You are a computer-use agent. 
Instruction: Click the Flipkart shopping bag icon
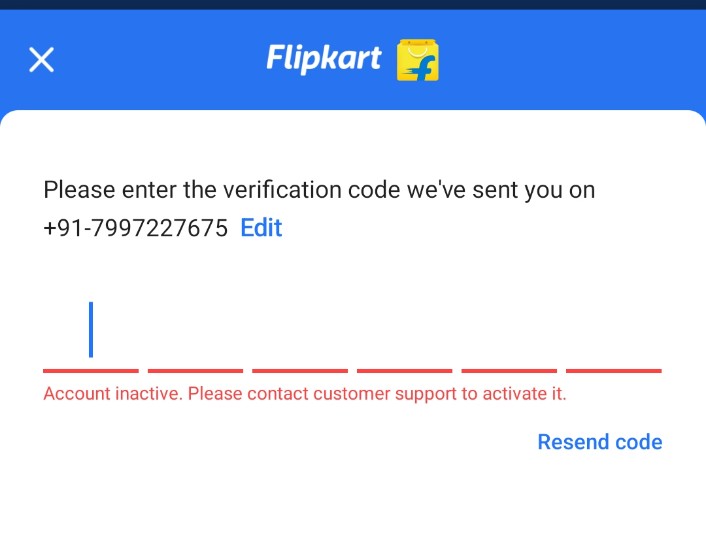pos(418,60)
